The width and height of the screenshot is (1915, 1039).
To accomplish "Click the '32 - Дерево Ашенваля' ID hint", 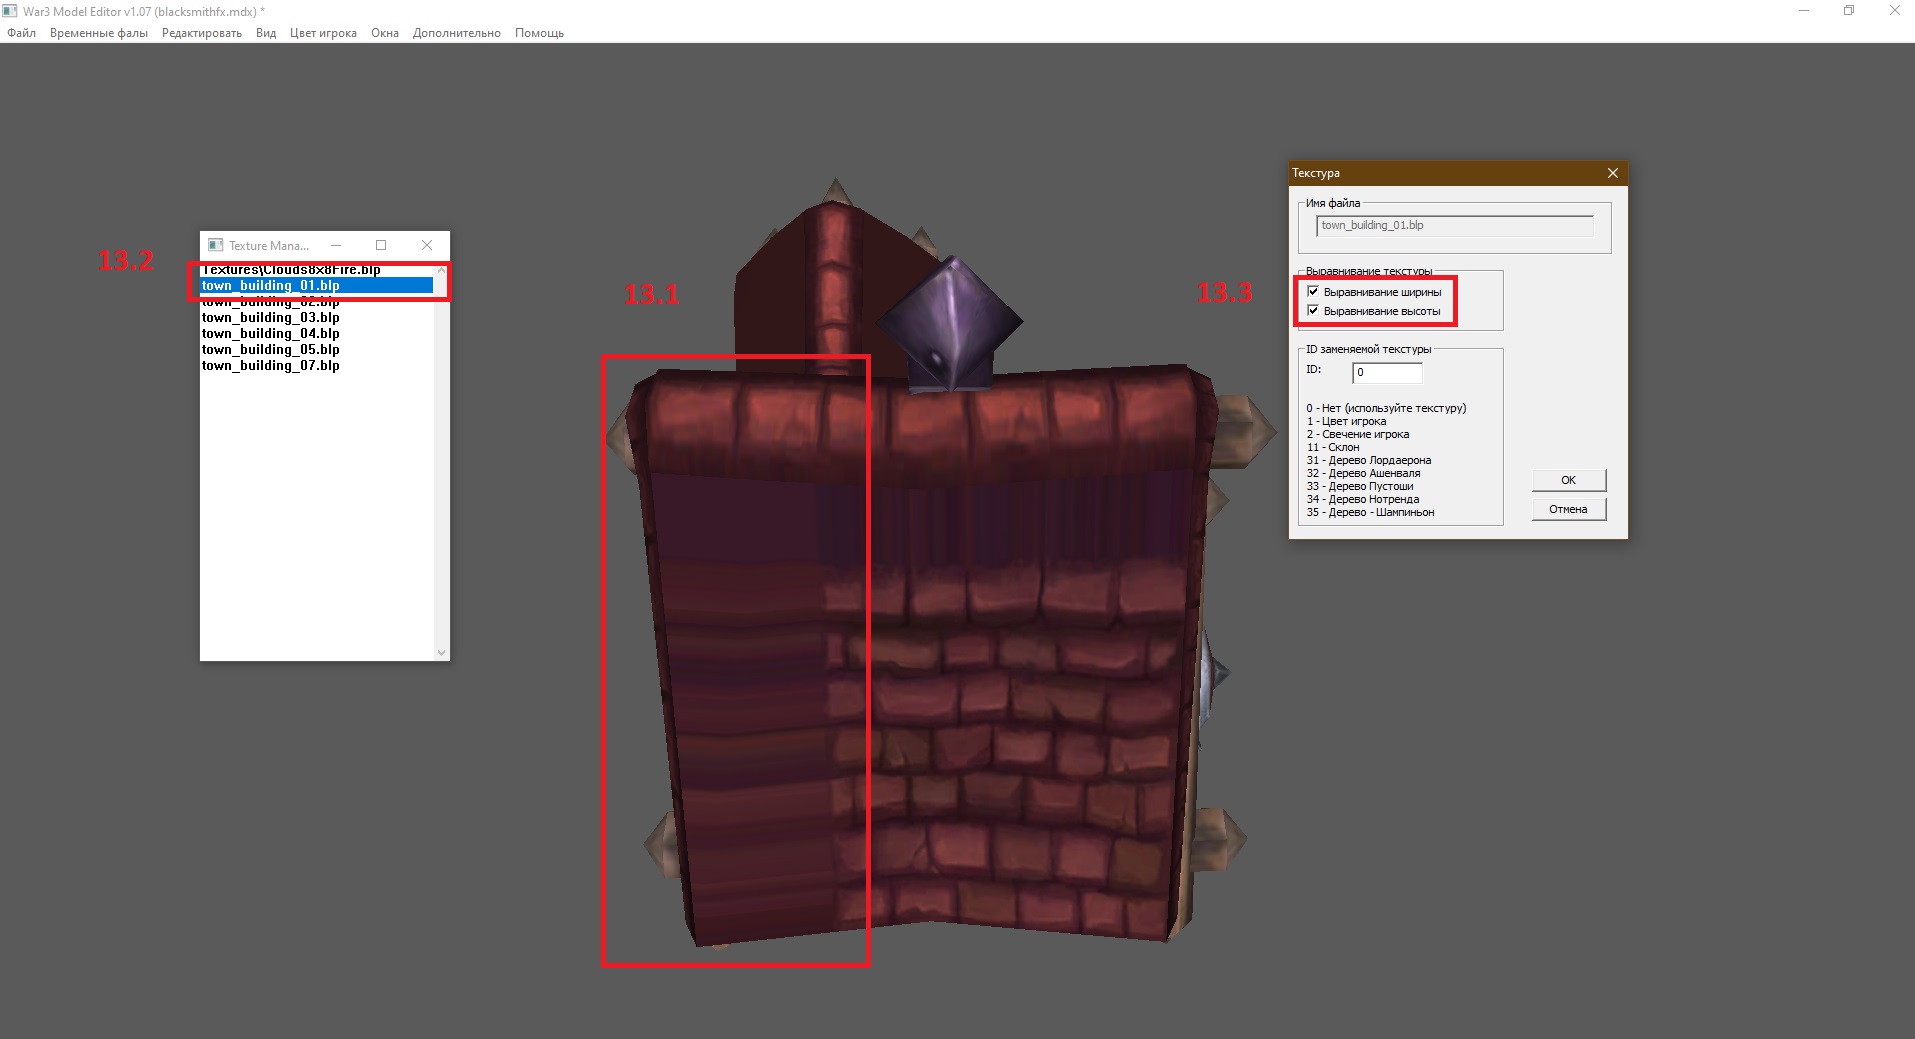I will (1364, 473).
